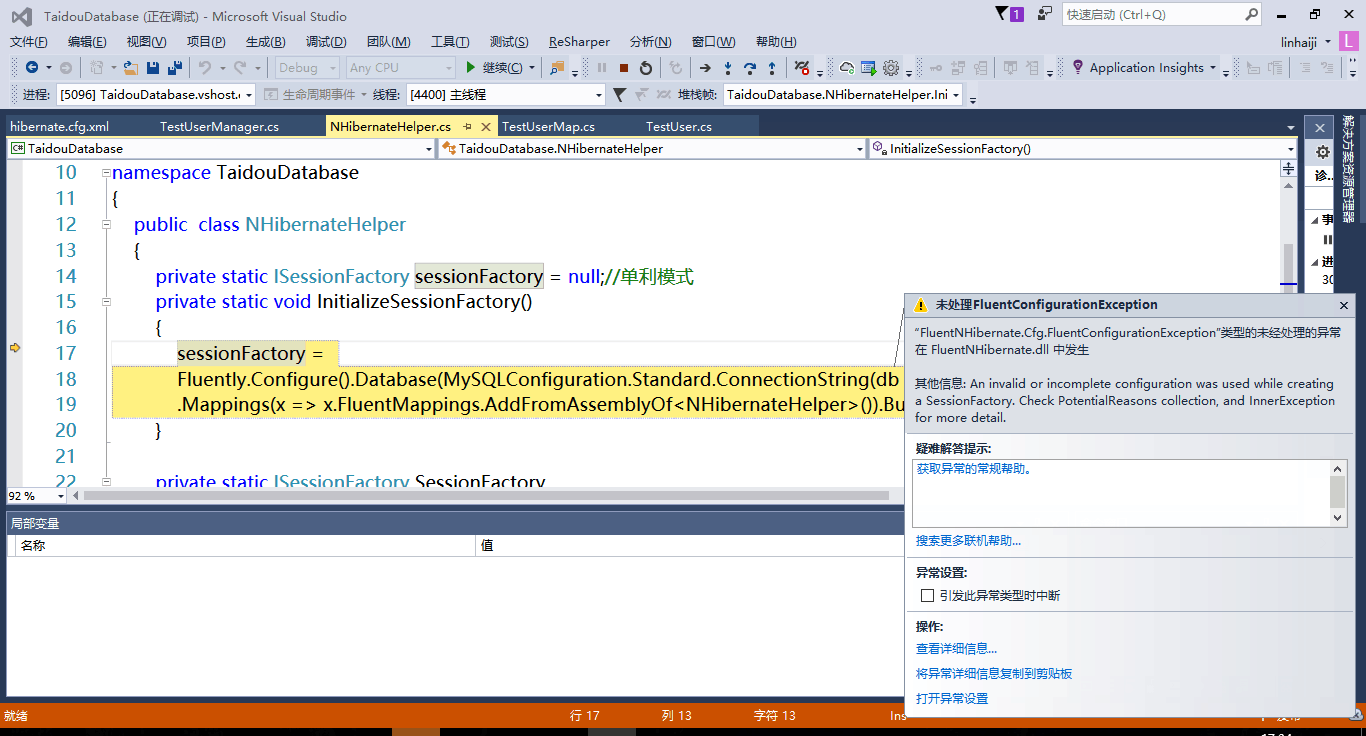Click the Find in Files toolbar icon
1366x736 pixels.
click(x=557, y=68)
